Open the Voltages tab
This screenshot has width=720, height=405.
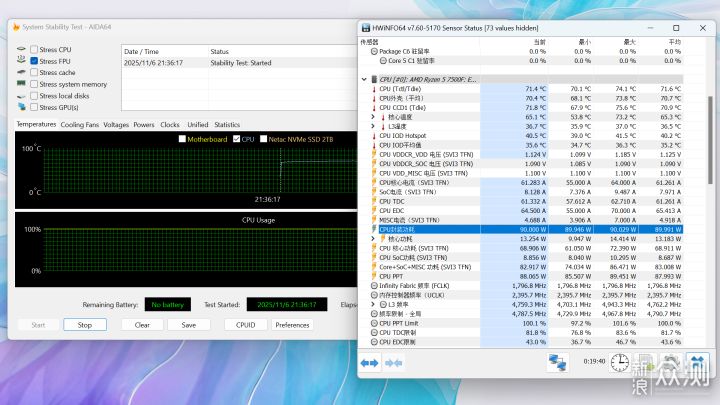coord(116,124)
